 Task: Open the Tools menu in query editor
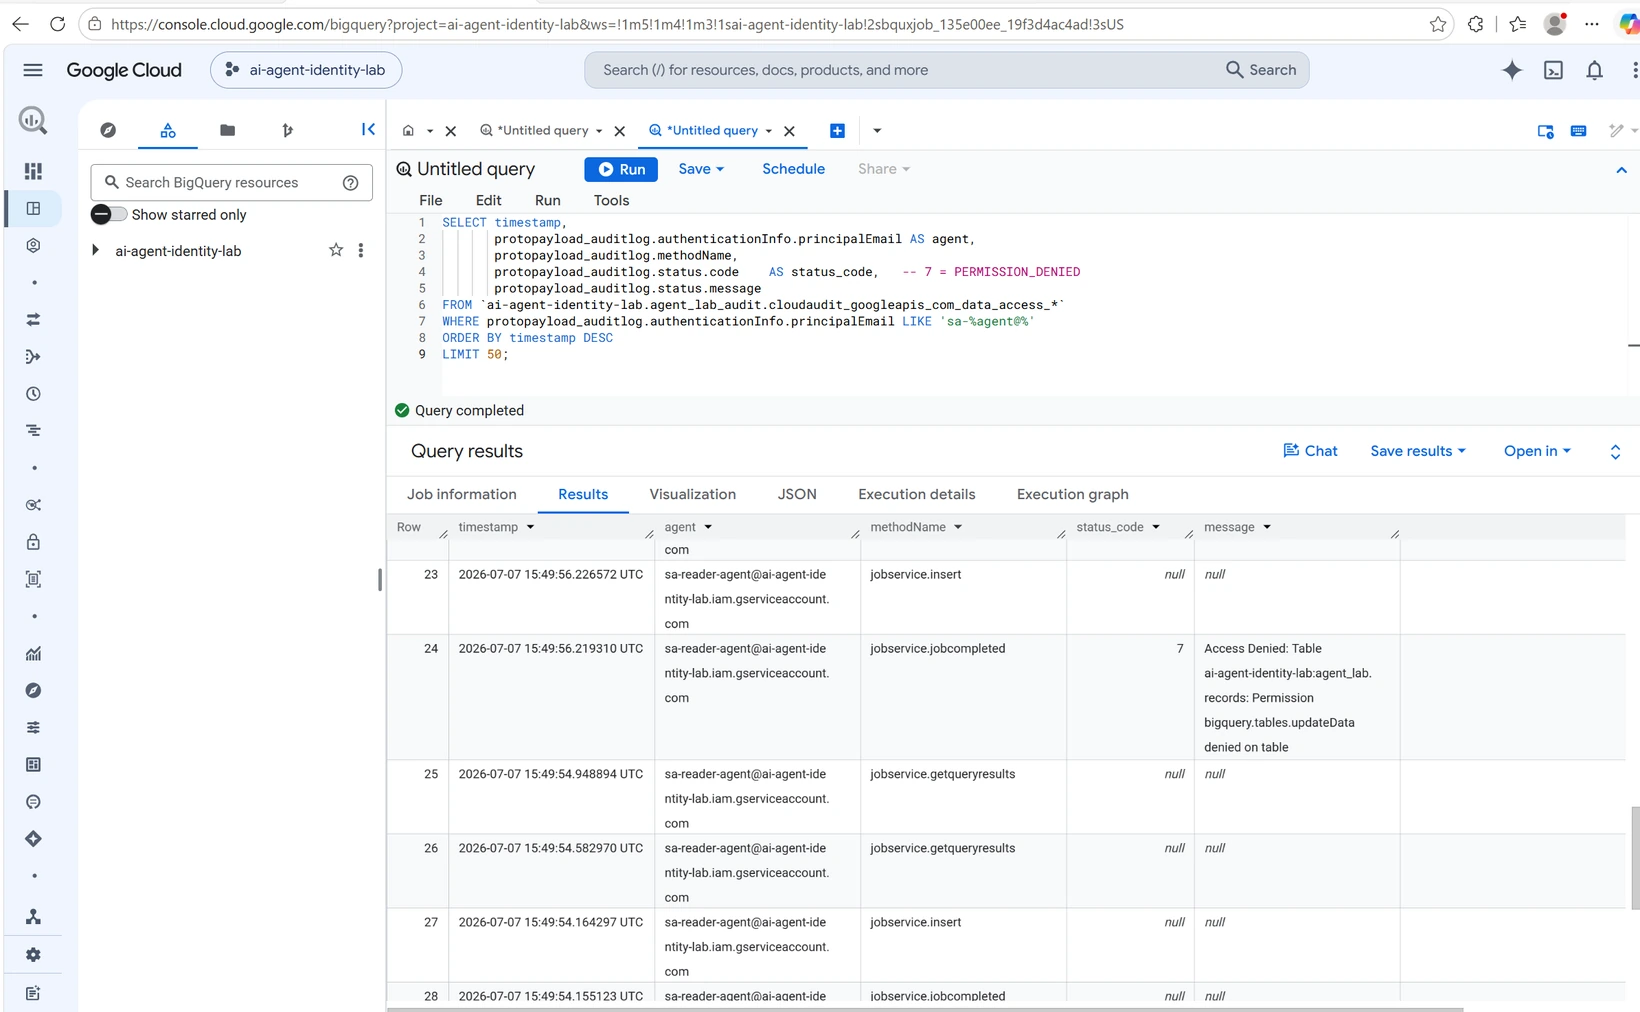[611, 200]
